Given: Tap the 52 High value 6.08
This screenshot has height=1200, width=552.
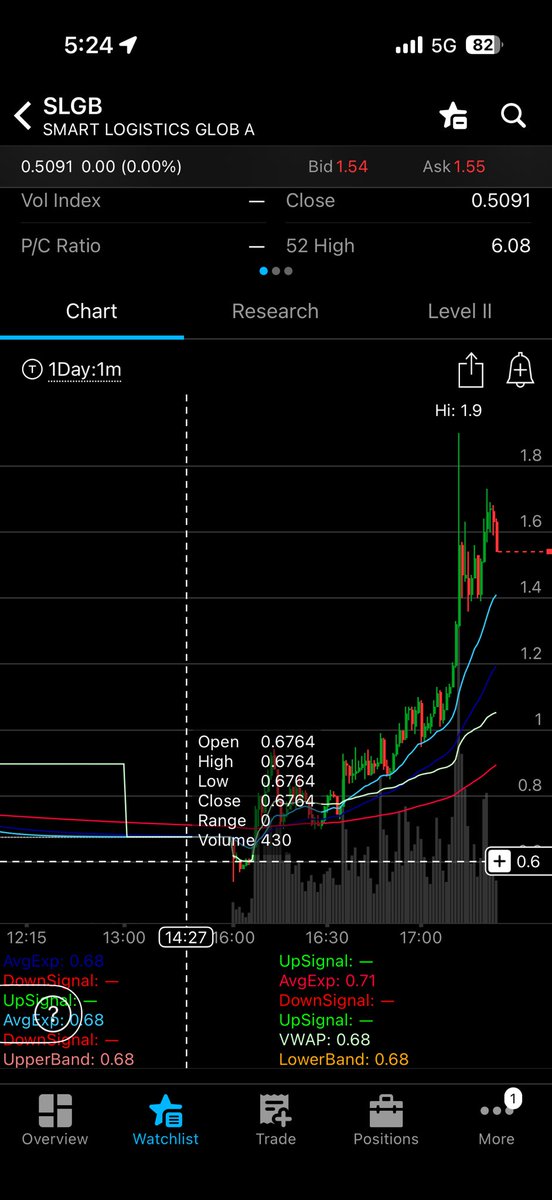Looking at the screenshot, I should coord(511,245).
